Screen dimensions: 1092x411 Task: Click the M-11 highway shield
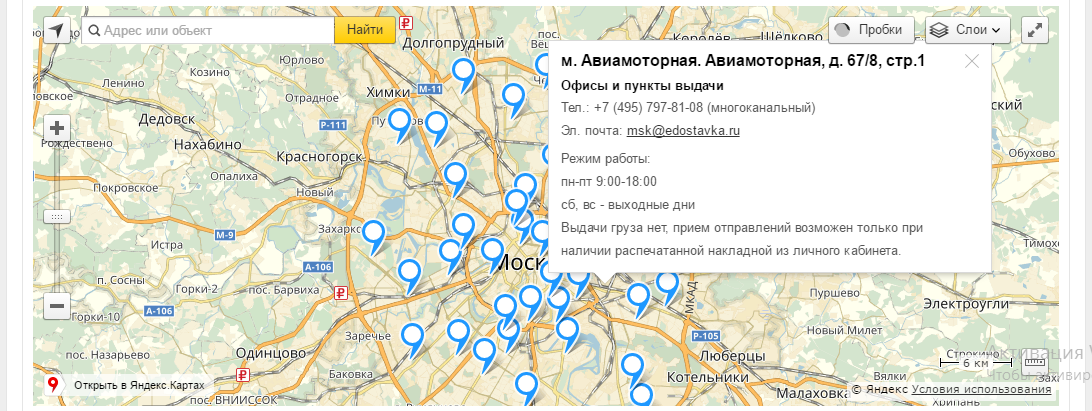(x=430, y=90)
